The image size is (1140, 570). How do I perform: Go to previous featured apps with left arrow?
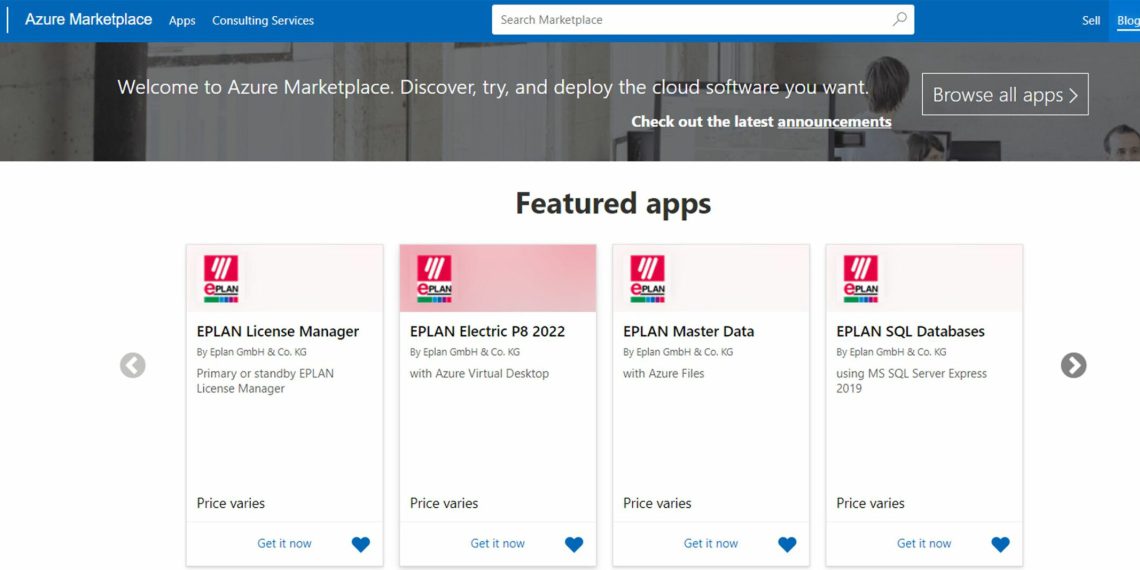pyautogui.click(x=133, y=365)
